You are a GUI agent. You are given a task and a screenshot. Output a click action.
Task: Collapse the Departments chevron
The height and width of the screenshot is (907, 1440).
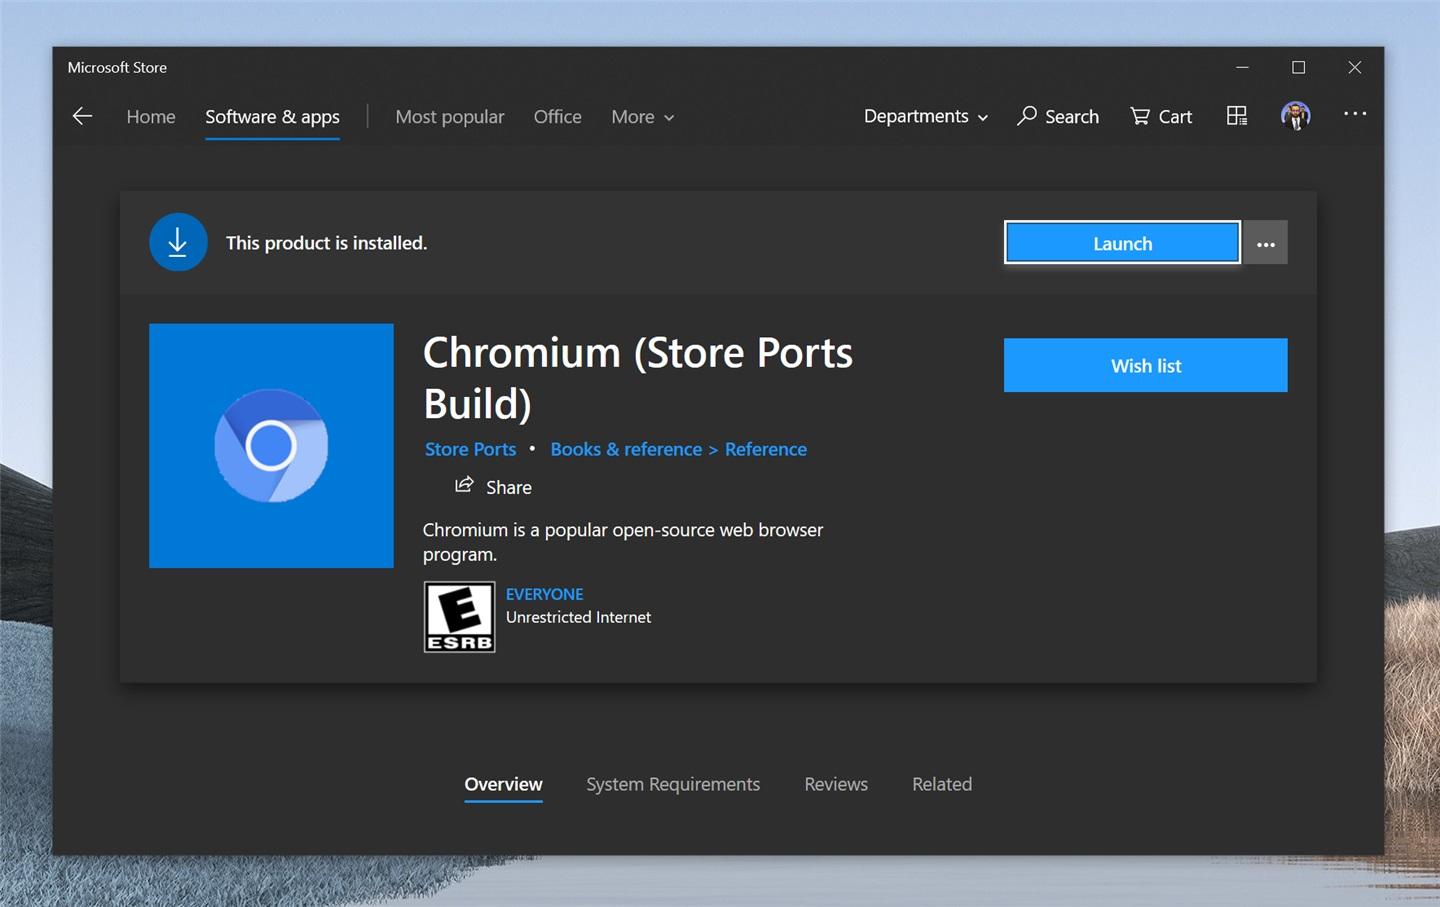(982, 117)
